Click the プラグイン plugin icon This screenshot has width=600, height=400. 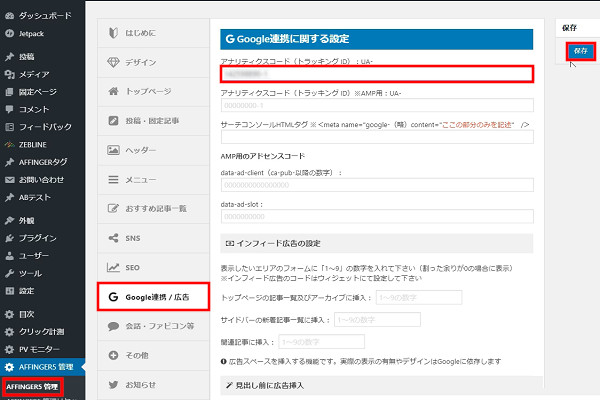(10, 238)
